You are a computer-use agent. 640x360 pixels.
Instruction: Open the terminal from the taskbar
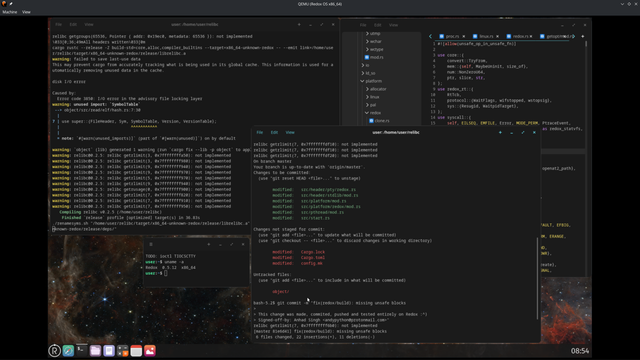[x=82, y=350]
